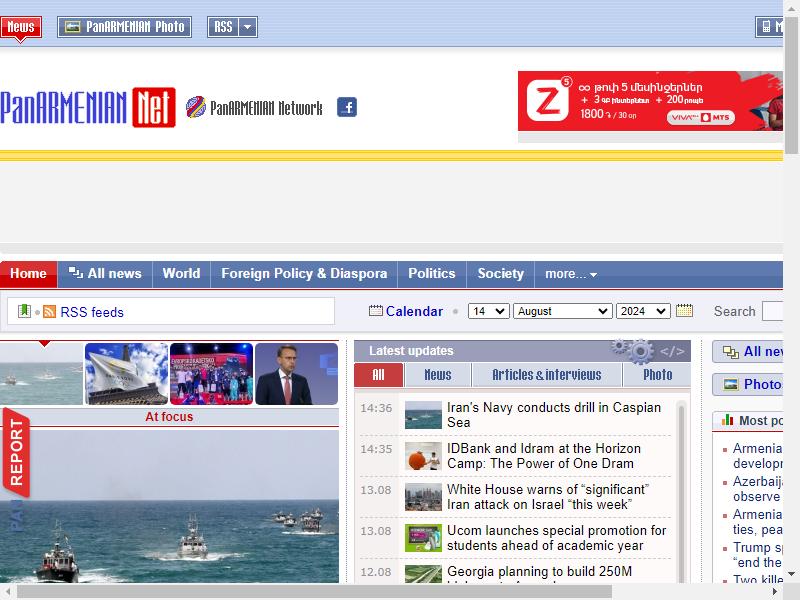Screen dimensions: 800x600
Task: Click the PanARMENIAN Photo button
Action: (x=124, y=27)
